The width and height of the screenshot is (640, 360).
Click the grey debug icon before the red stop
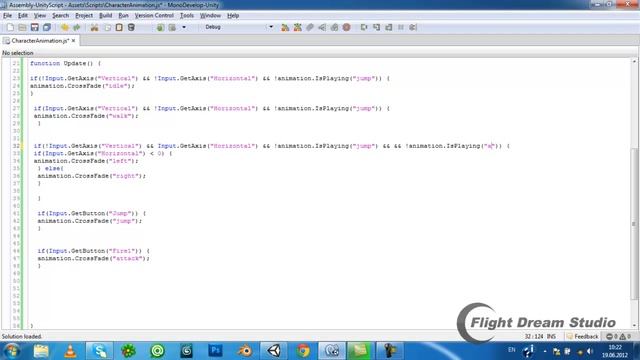[x=334, y=27]
